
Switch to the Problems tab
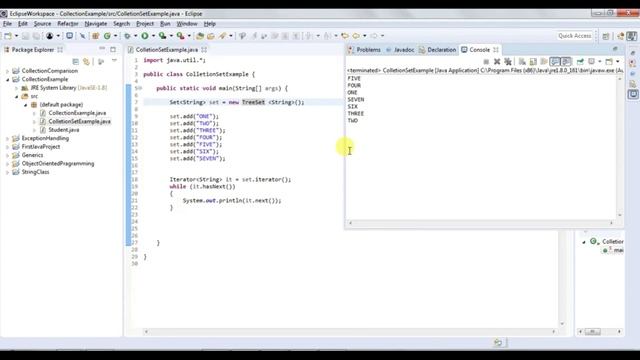click(x=364, y=50)
